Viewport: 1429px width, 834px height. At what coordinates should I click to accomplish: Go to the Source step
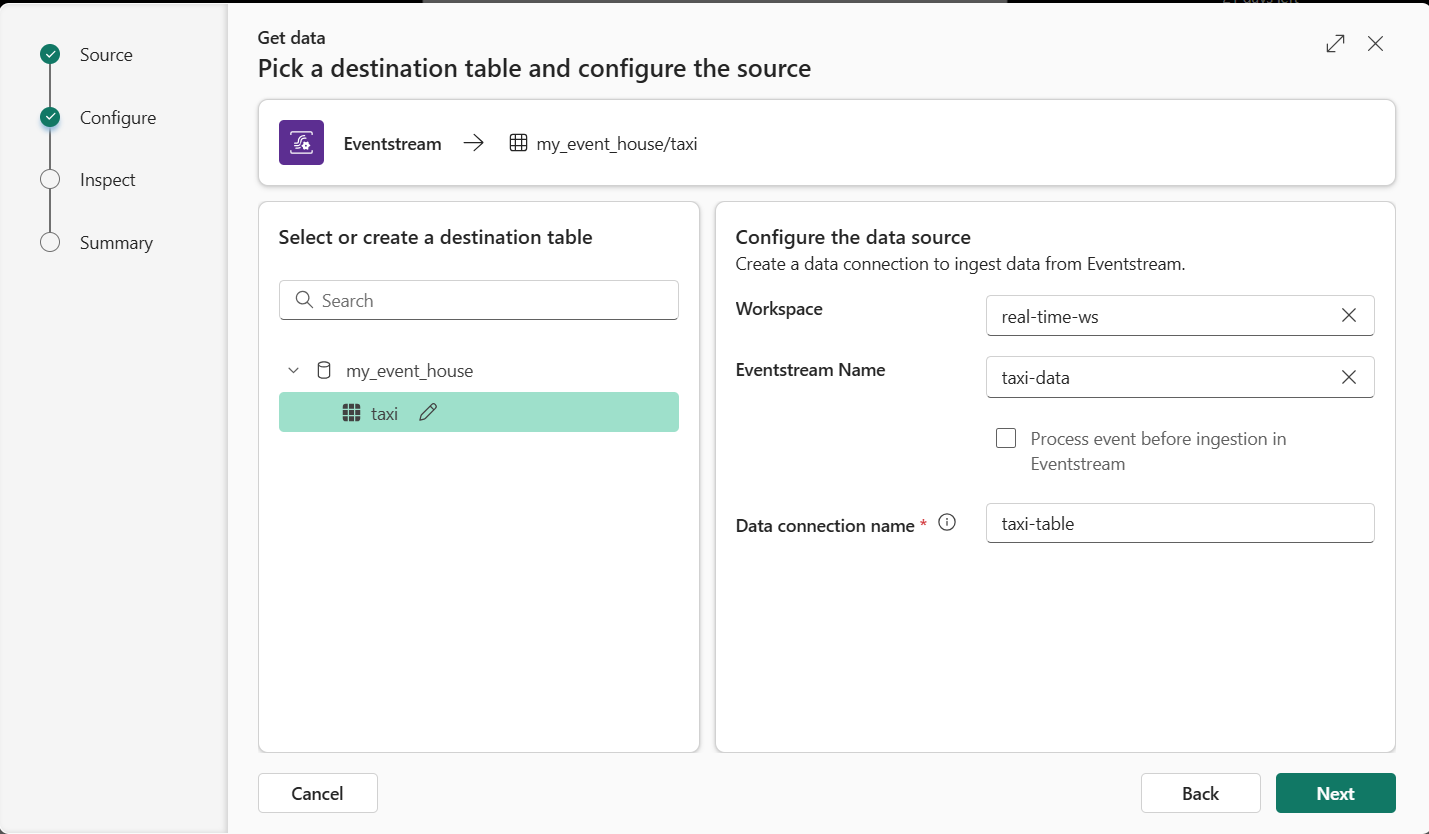point(106,55)
